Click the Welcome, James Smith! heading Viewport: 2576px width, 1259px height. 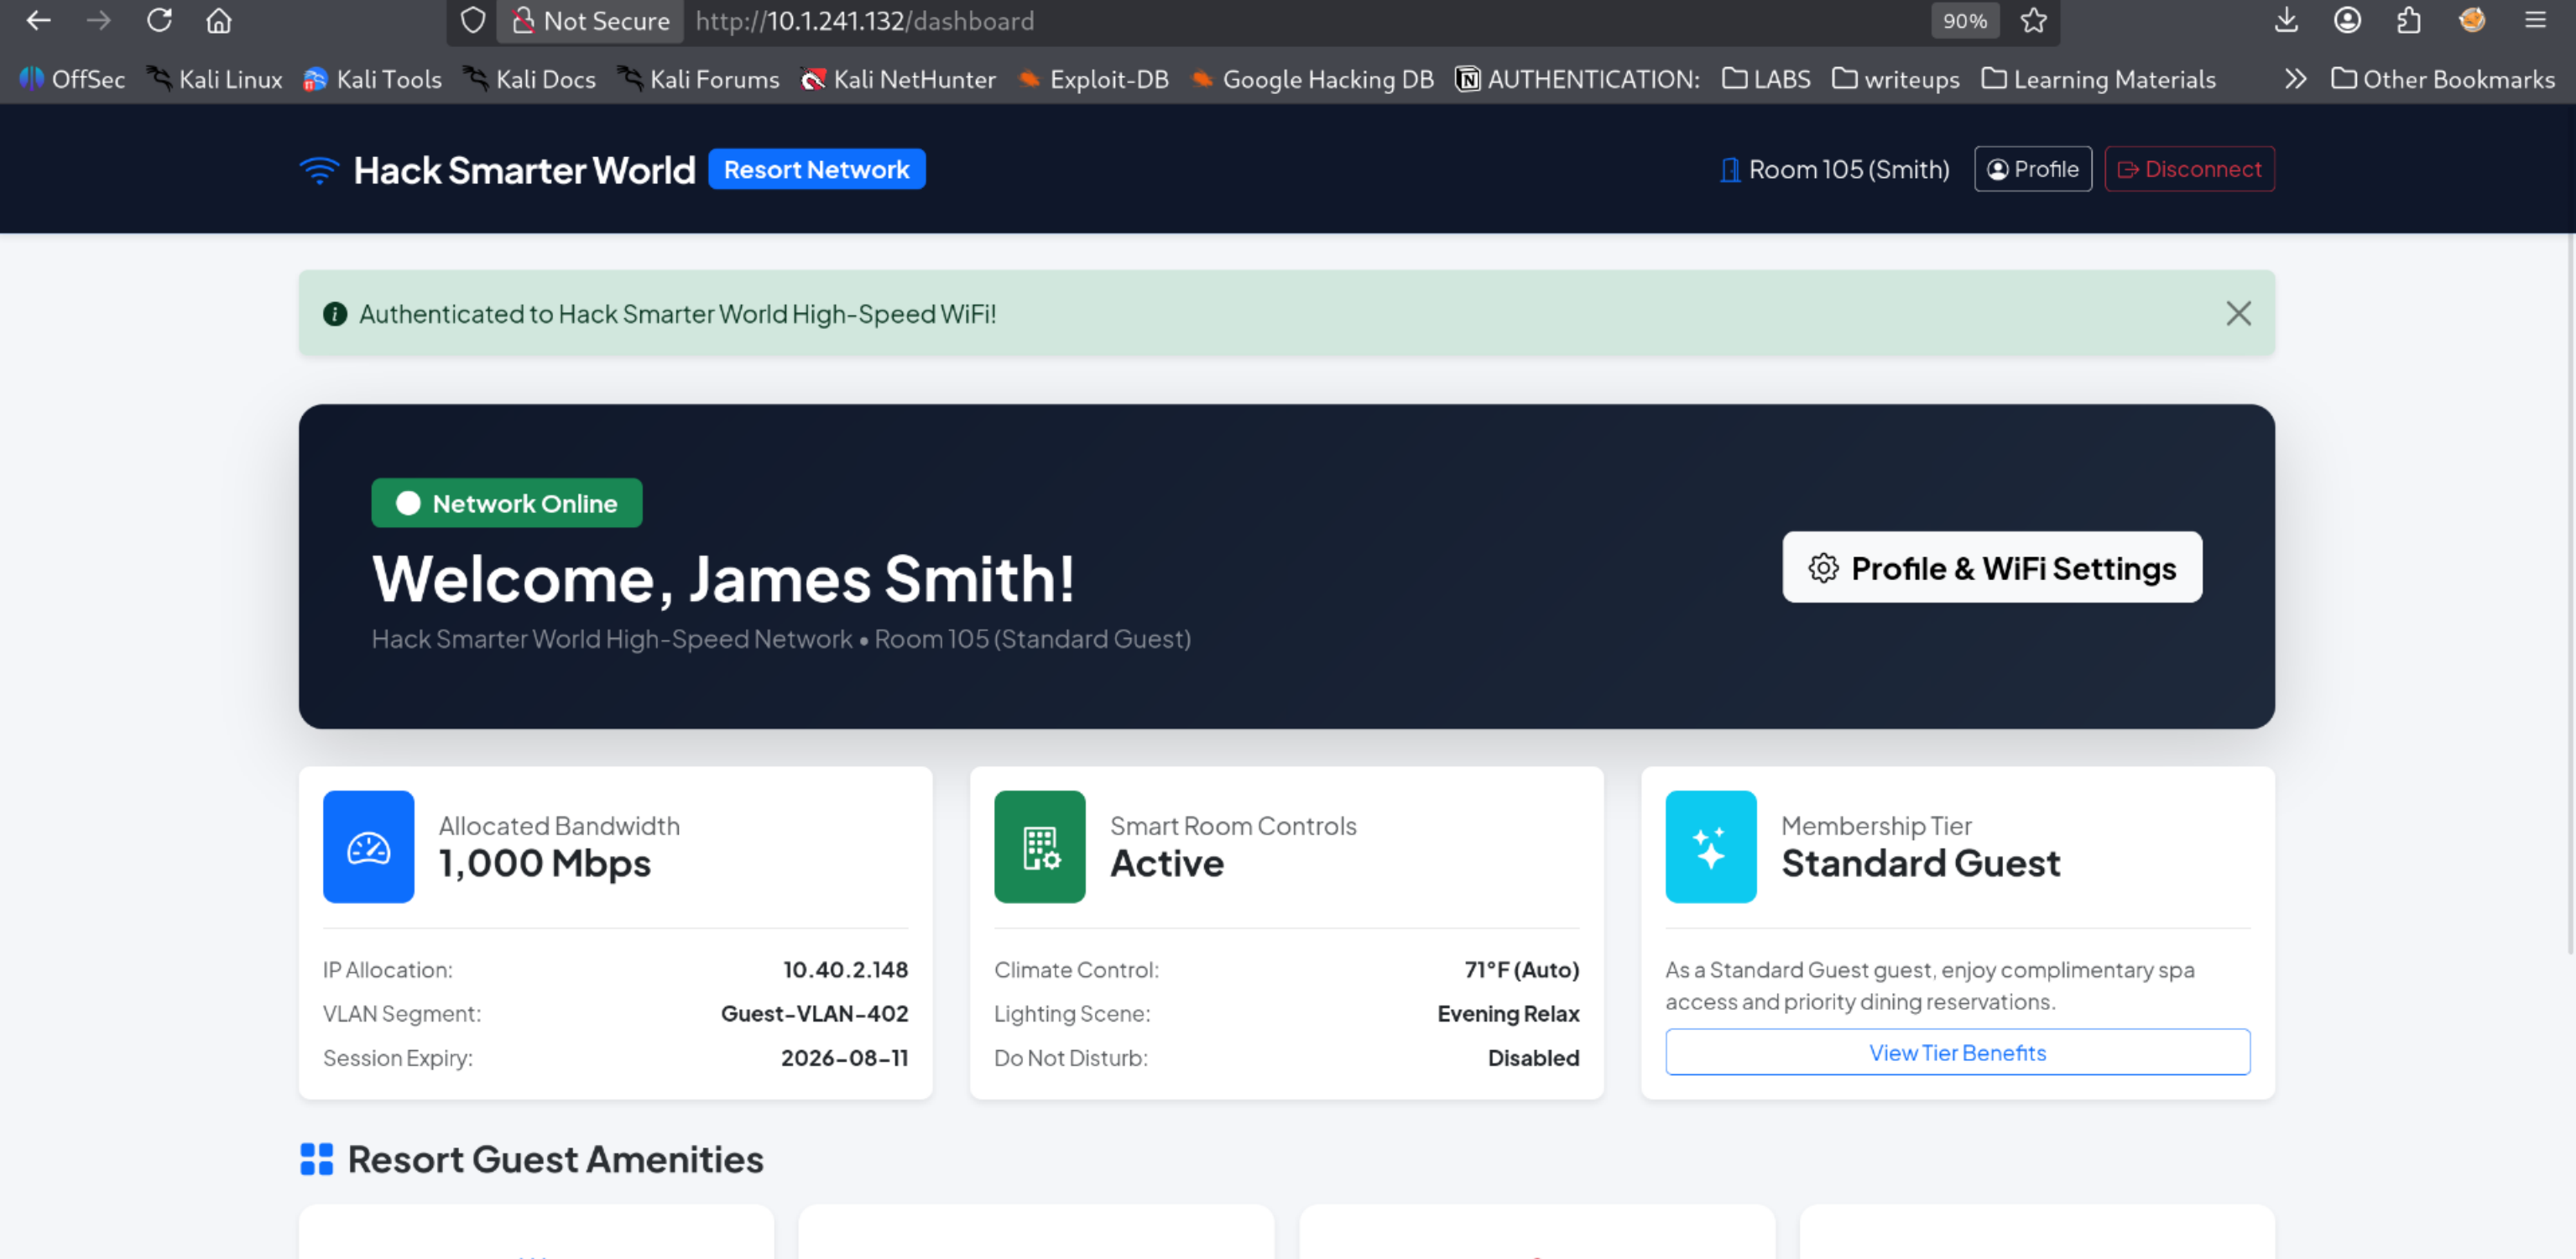723,578
